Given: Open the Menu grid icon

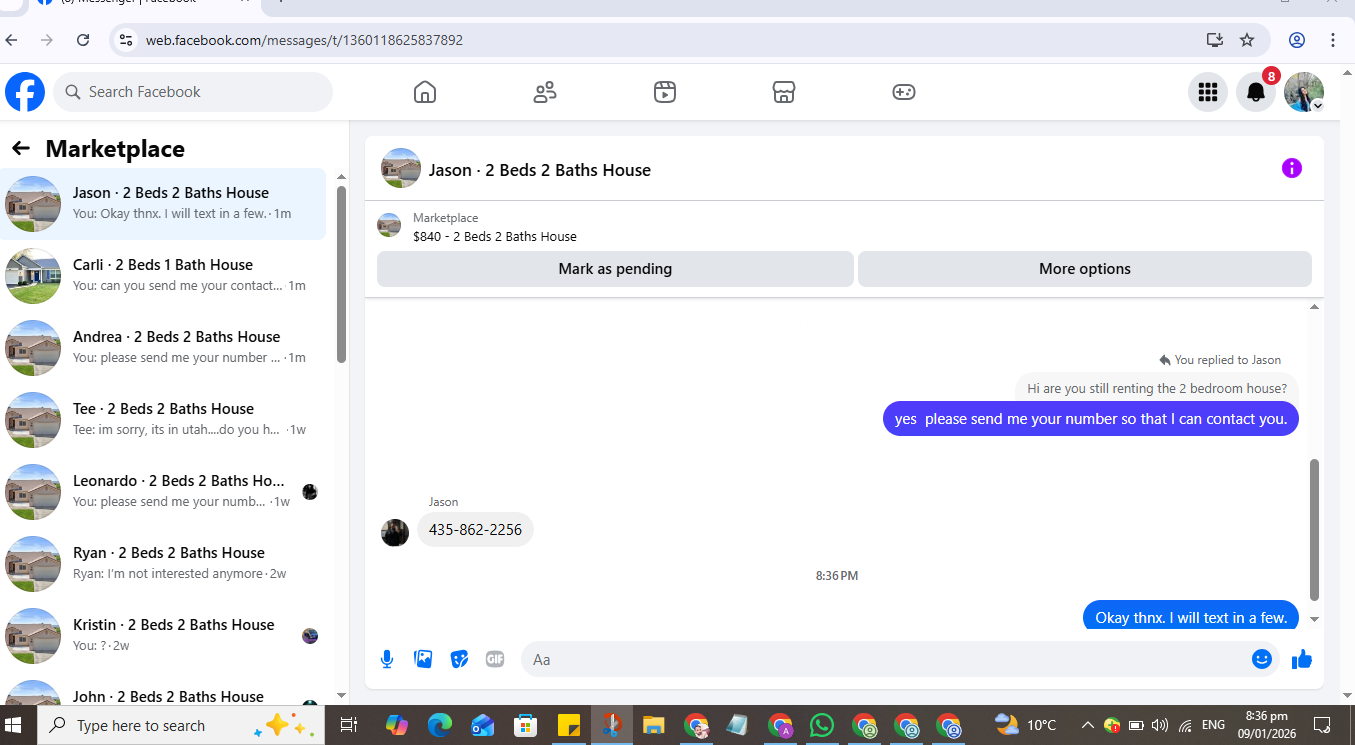Looking at the screenshot, I should click(1208, 92).
